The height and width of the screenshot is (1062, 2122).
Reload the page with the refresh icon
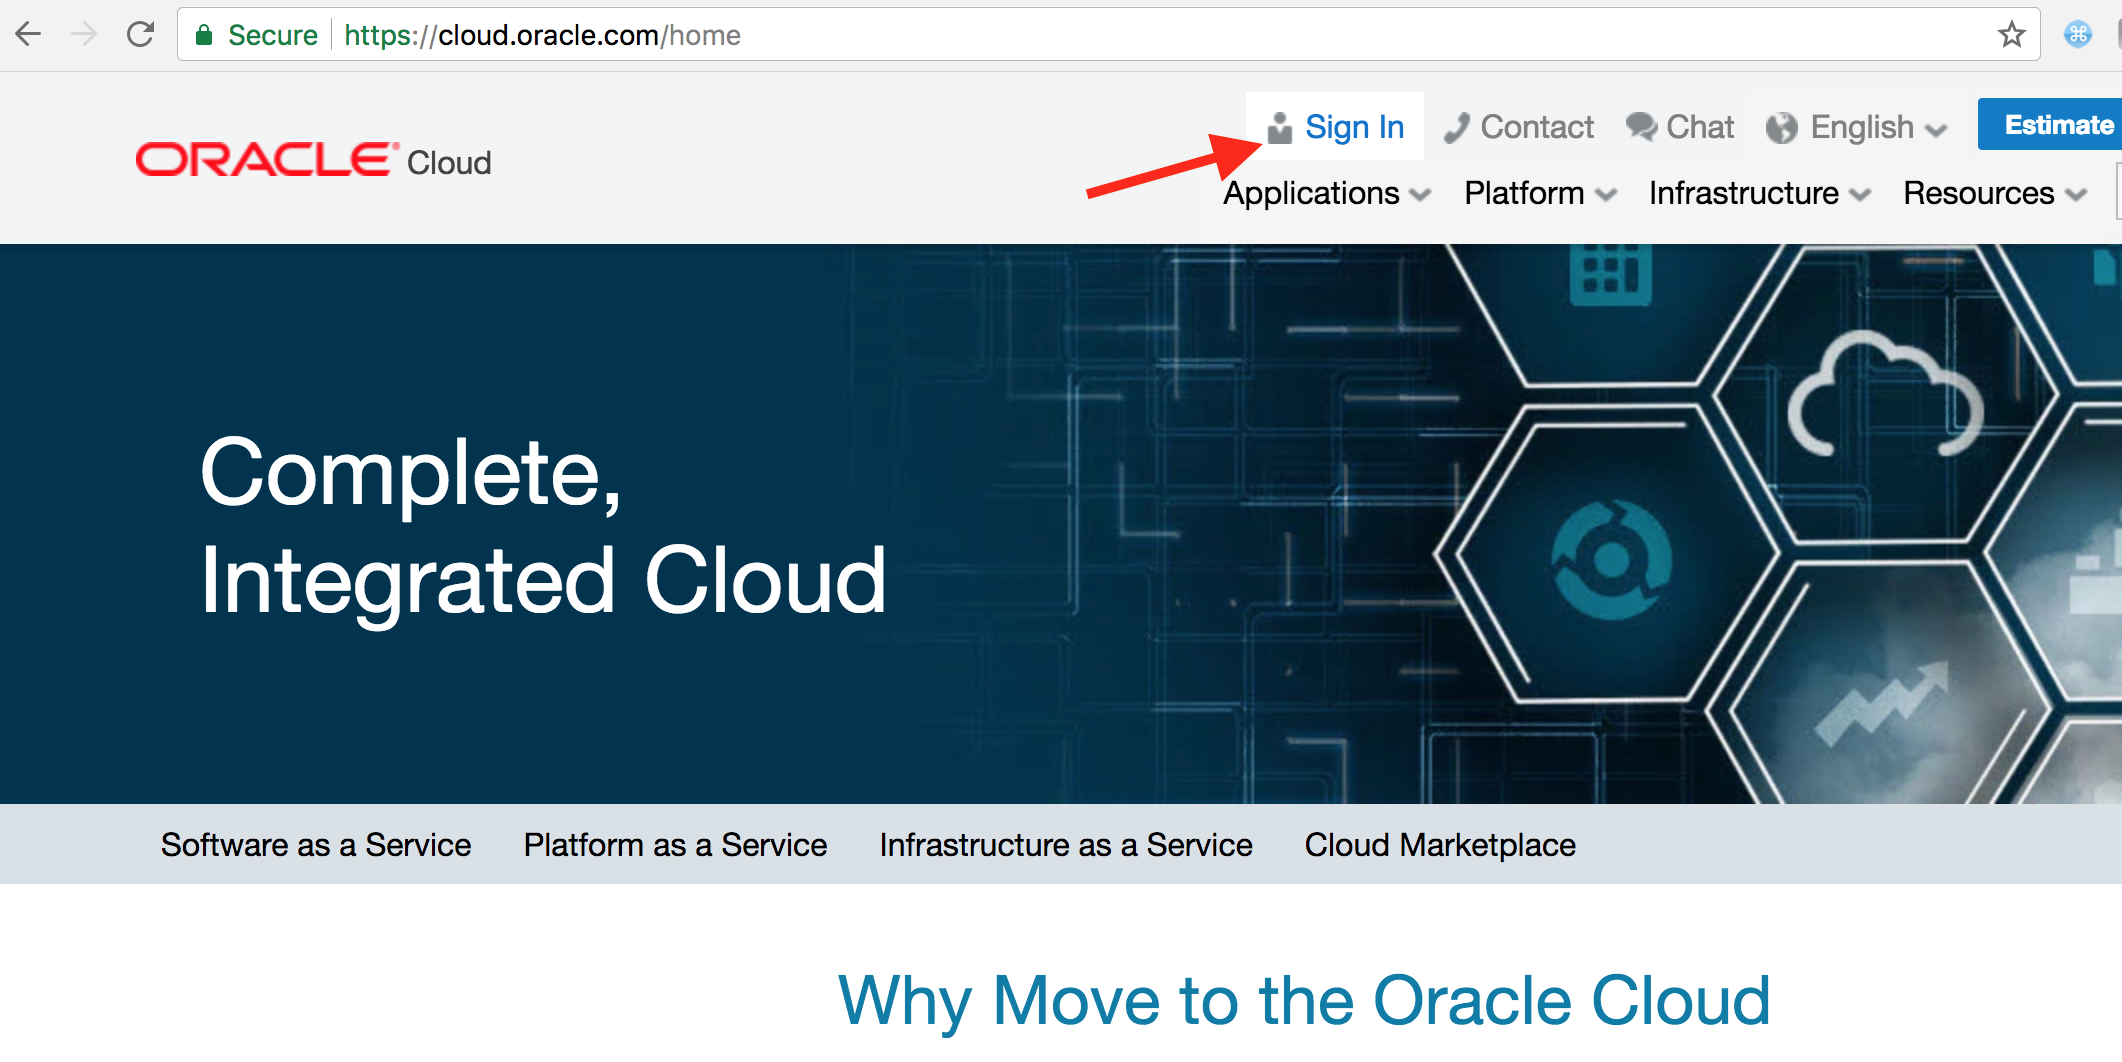coord(140,35)
